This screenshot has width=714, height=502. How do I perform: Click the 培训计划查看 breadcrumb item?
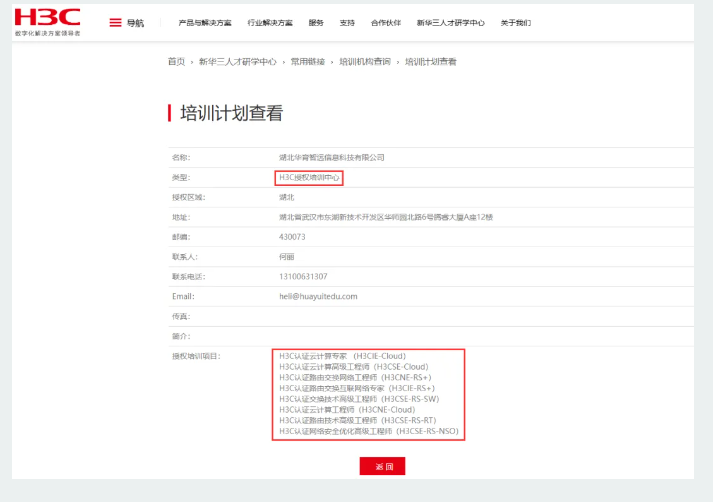(431, 61)
